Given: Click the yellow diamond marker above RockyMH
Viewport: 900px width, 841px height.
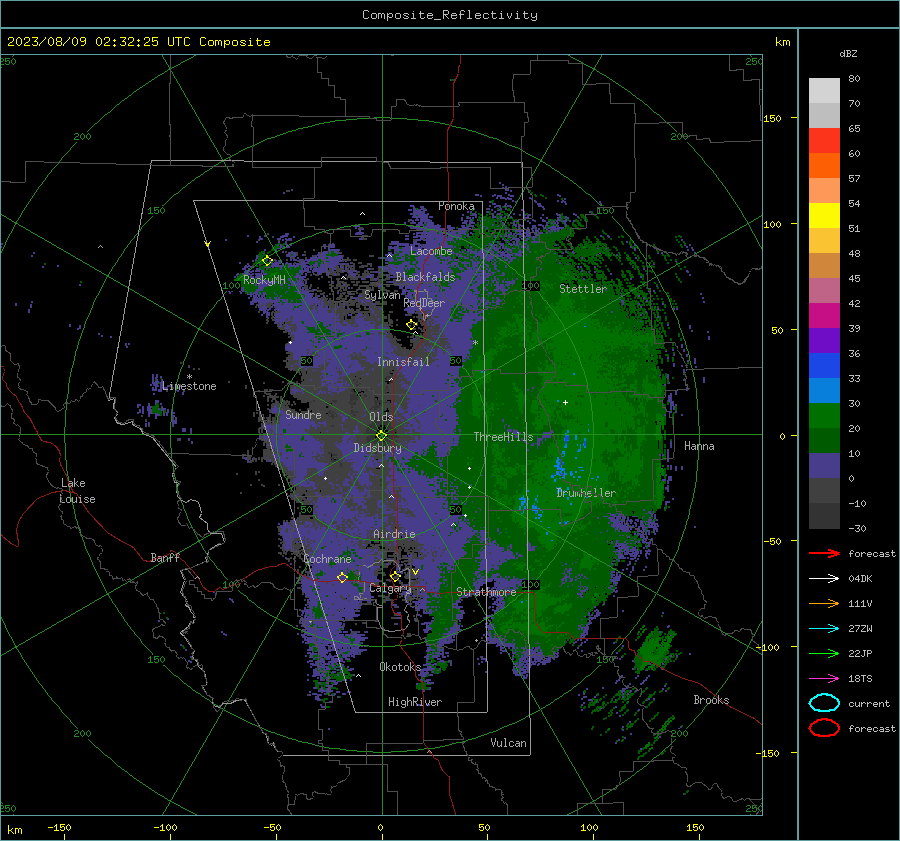Looking at the screenshot, I should point(267,261).
